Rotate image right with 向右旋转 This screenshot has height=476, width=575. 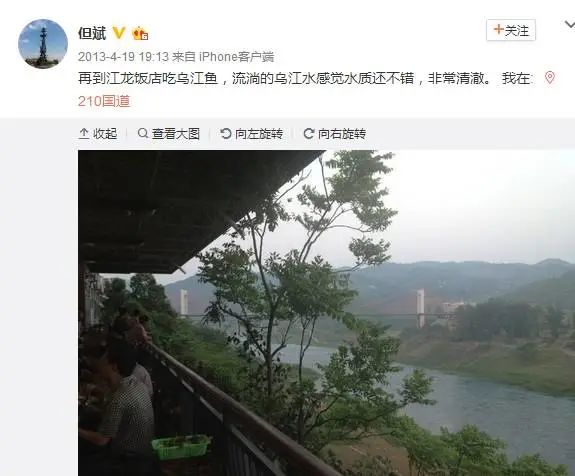[334, 134]
